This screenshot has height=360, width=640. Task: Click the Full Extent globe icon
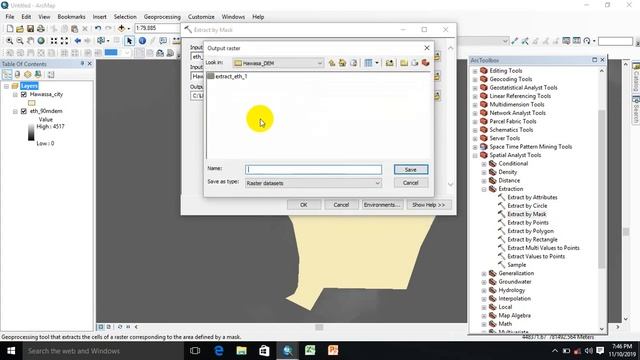[x=41, y=41]
